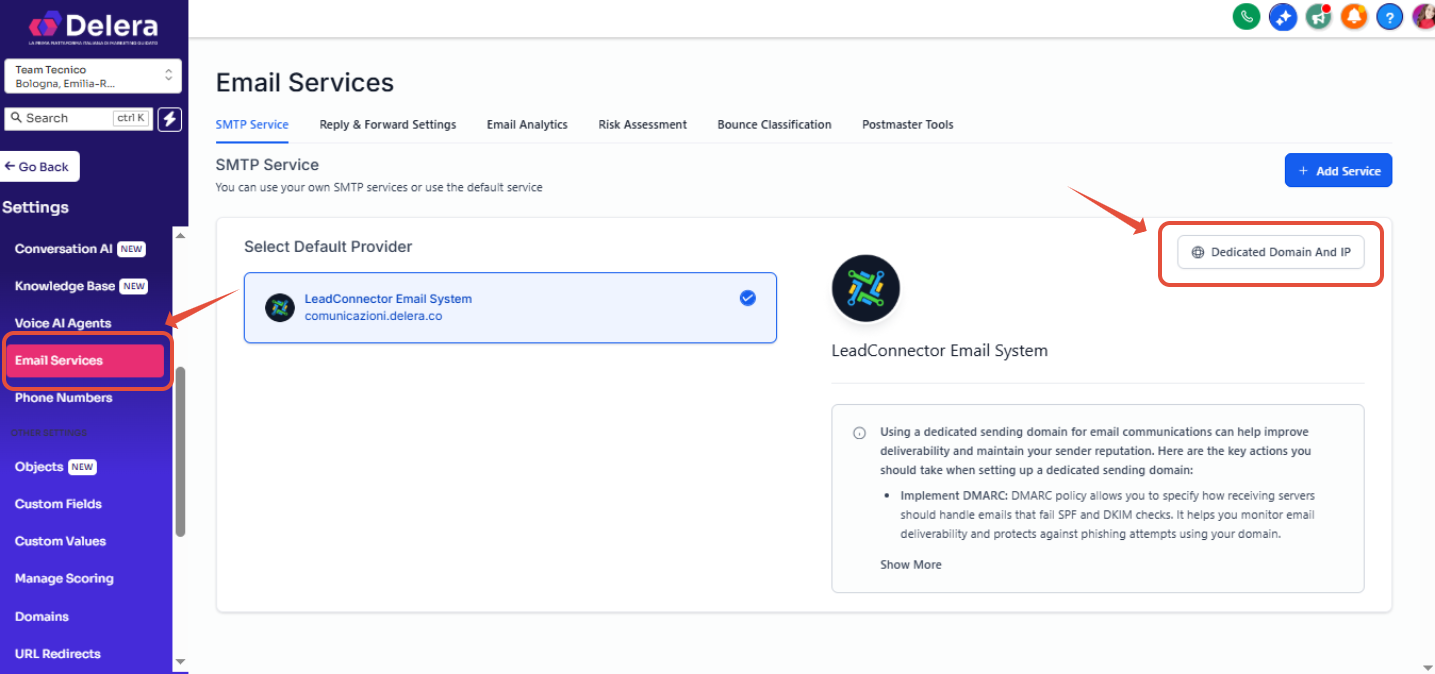The width and height of the screenshot is (1435, 674).
Task: Expand the notice with Show More
Action: tap(911, 565)
